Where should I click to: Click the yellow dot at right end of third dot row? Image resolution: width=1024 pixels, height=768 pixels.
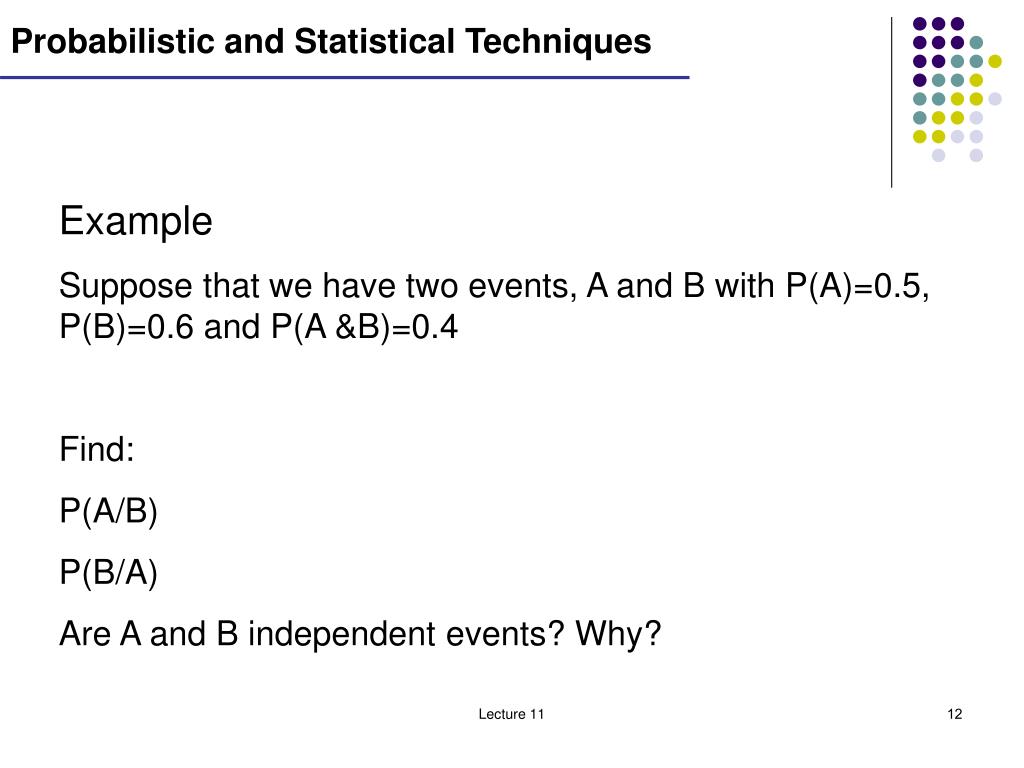click(995, 61)
